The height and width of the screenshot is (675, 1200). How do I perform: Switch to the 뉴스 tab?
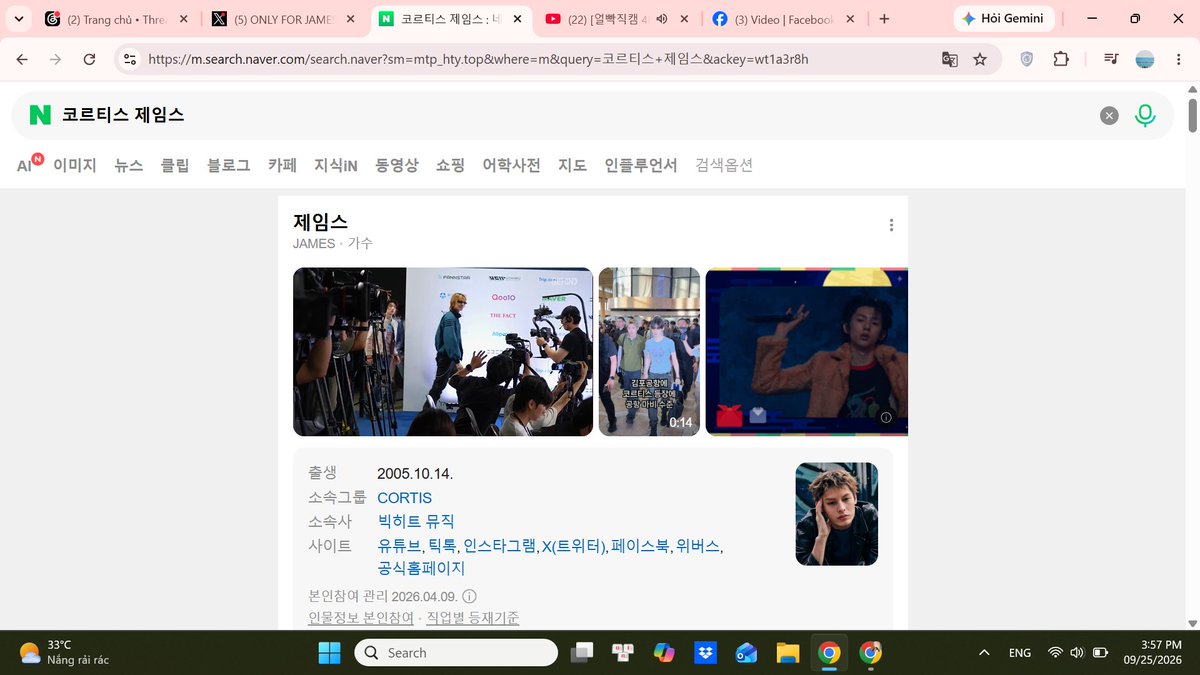tap(129, 165)
